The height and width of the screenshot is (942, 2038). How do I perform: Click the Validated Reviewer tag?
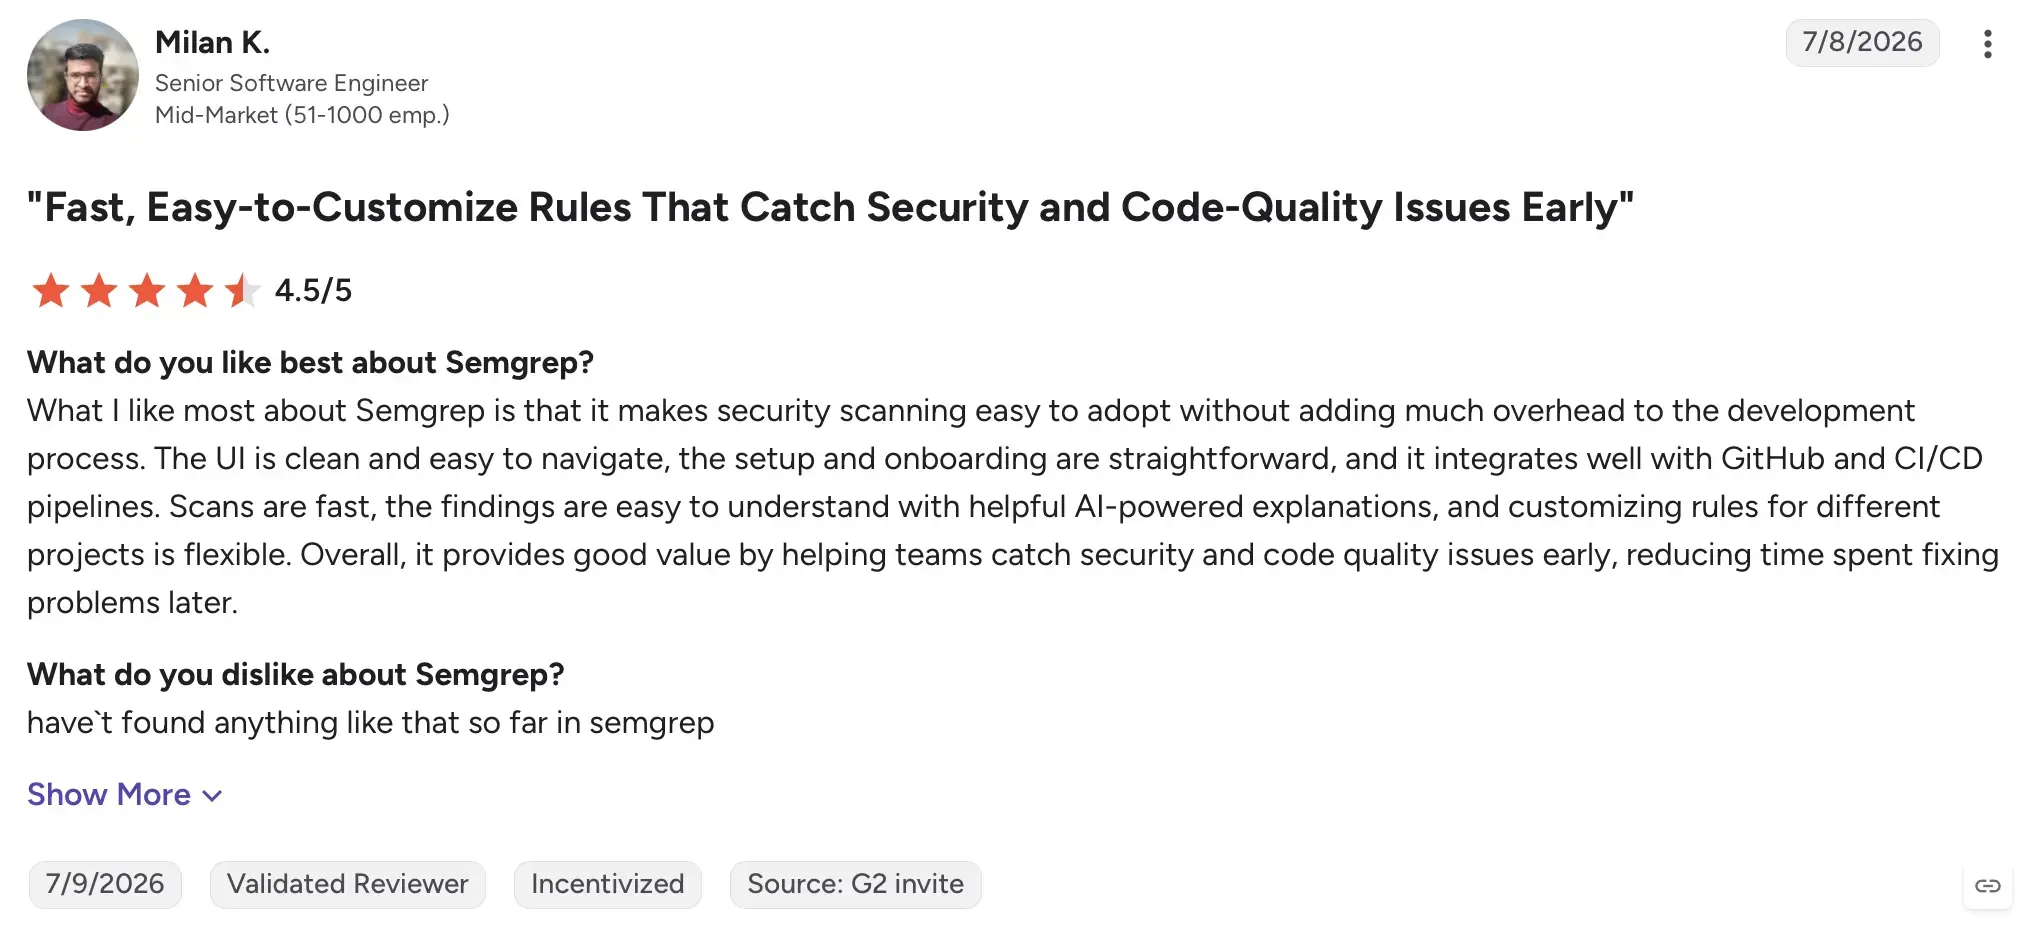[348, 884]
